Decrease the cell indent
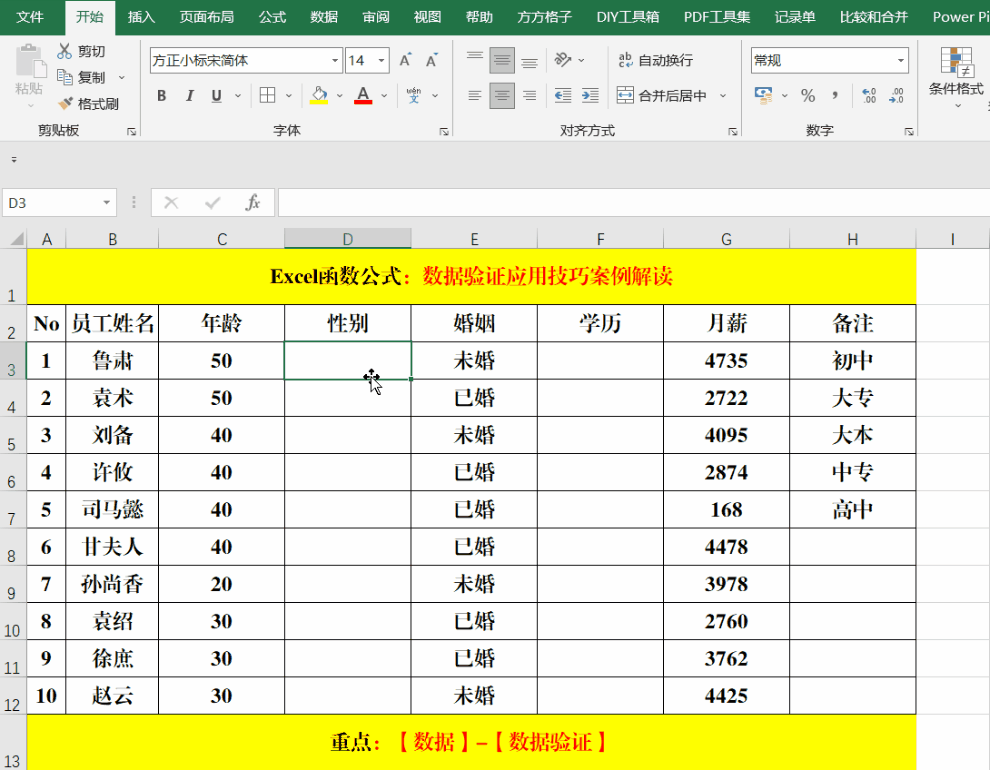Image resolution: width=990 pixels, height=770 pixels. (x=563, y=96)
